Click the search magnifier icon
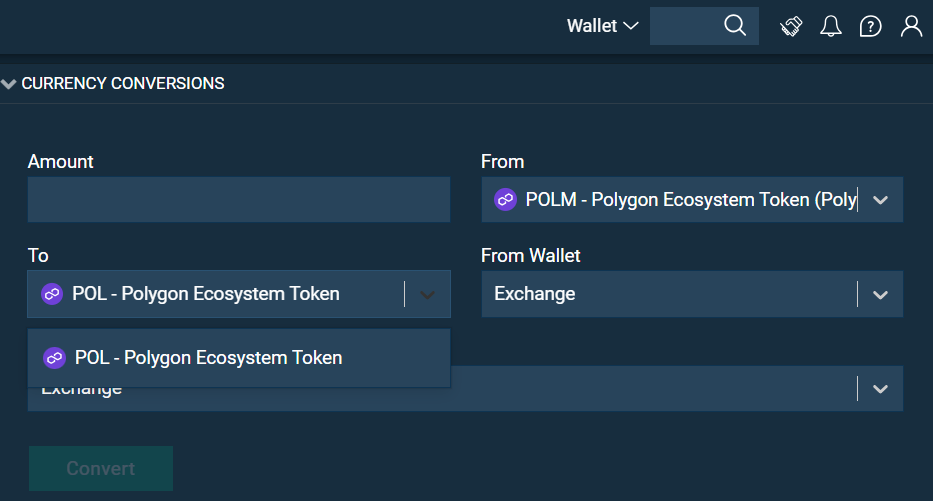The image size is (933, 501). pyautogui.click(x=735, y=26)
